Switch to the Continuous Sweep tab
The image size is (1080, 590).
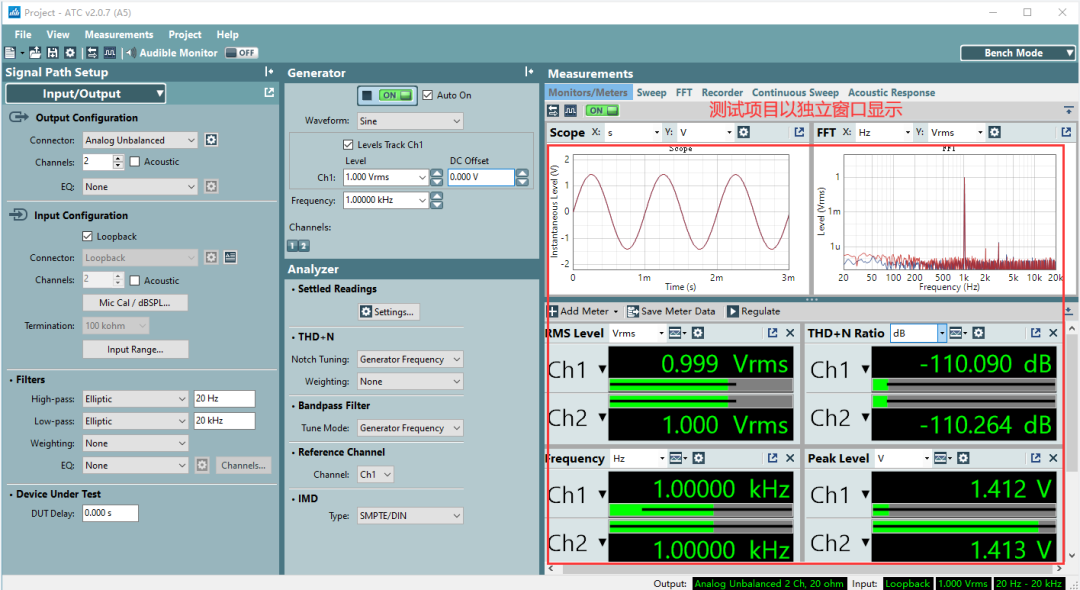pyautogui.click(x=795, y=92)
